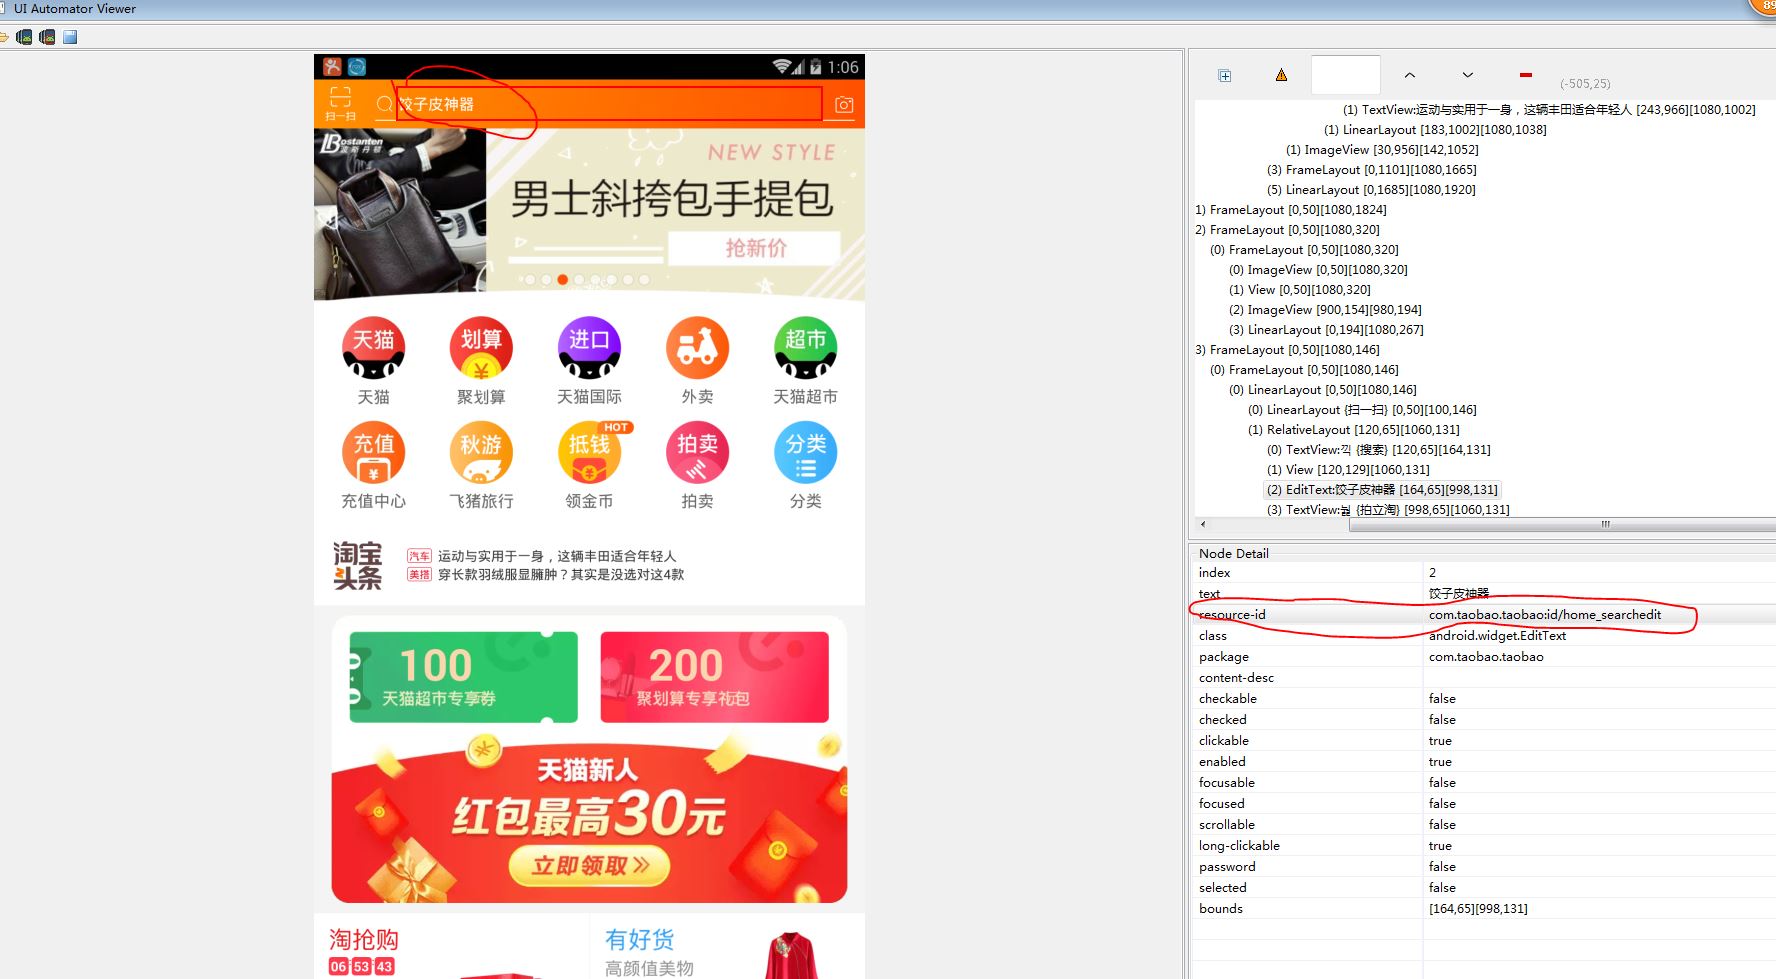Select the 淘抢购 section title
1776x979 pixels.
pyautogui.click(x=364, y=940)
